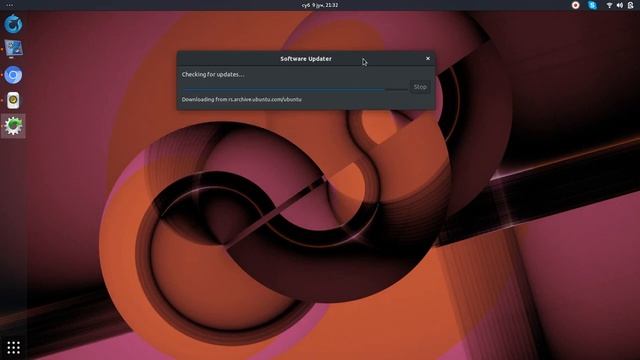Open the power and session indicator at far right
640x360 pixels.
click(631, 5)
